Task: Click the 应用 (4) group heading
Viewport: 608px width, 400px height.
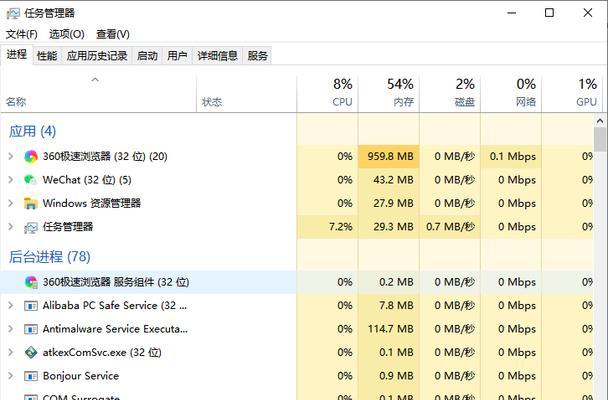Action: 33,131
